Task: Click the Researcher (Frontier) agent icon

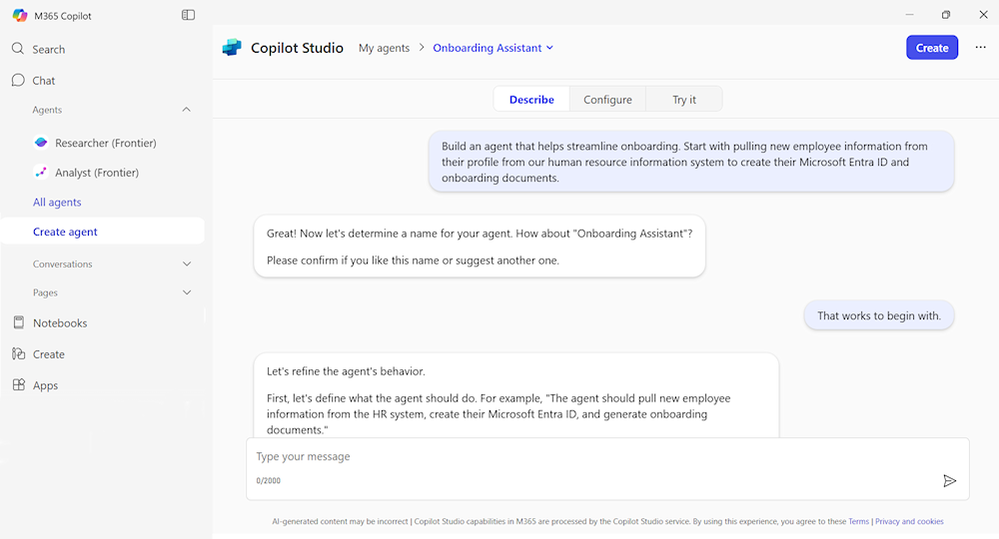Action: (x=41, y=142)
